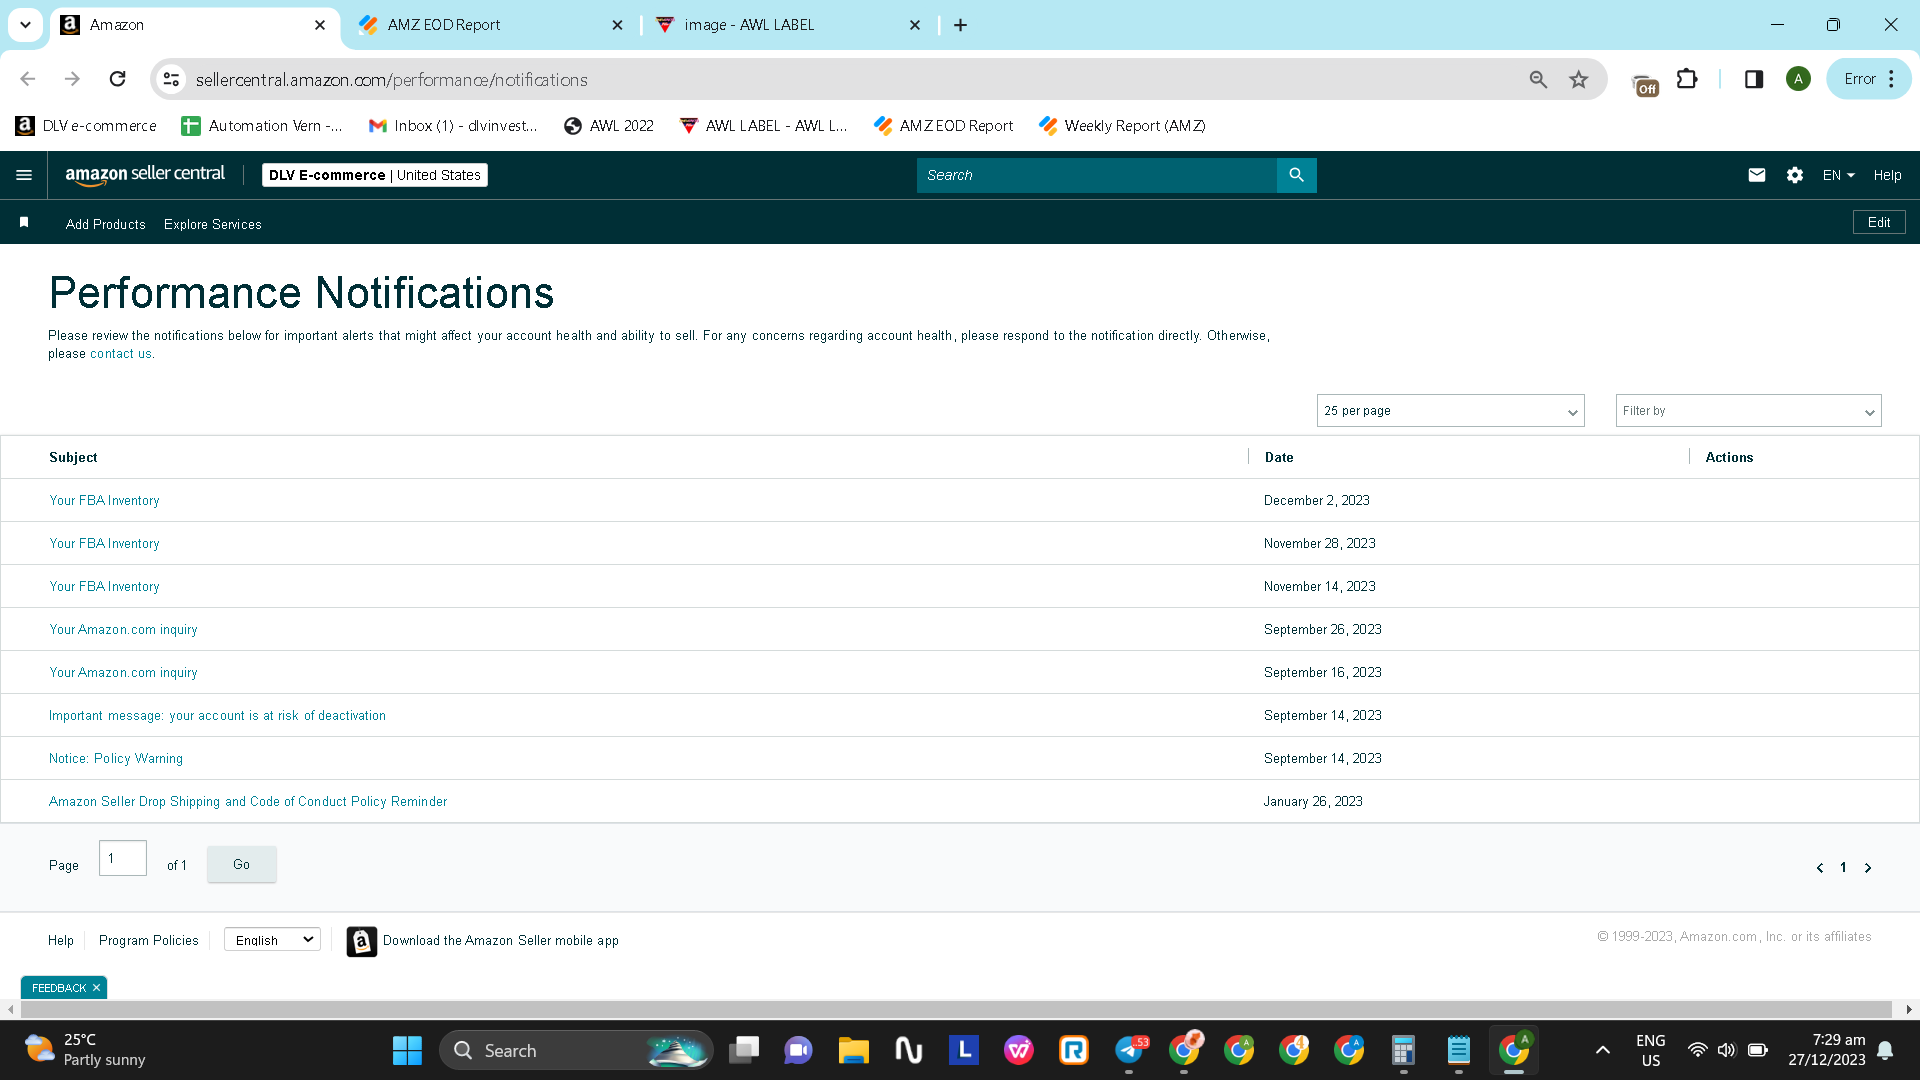The width and height of the screenshot is (1920, 1080).
Task: Click the Program Policies footer link
Action: (149, 941)
